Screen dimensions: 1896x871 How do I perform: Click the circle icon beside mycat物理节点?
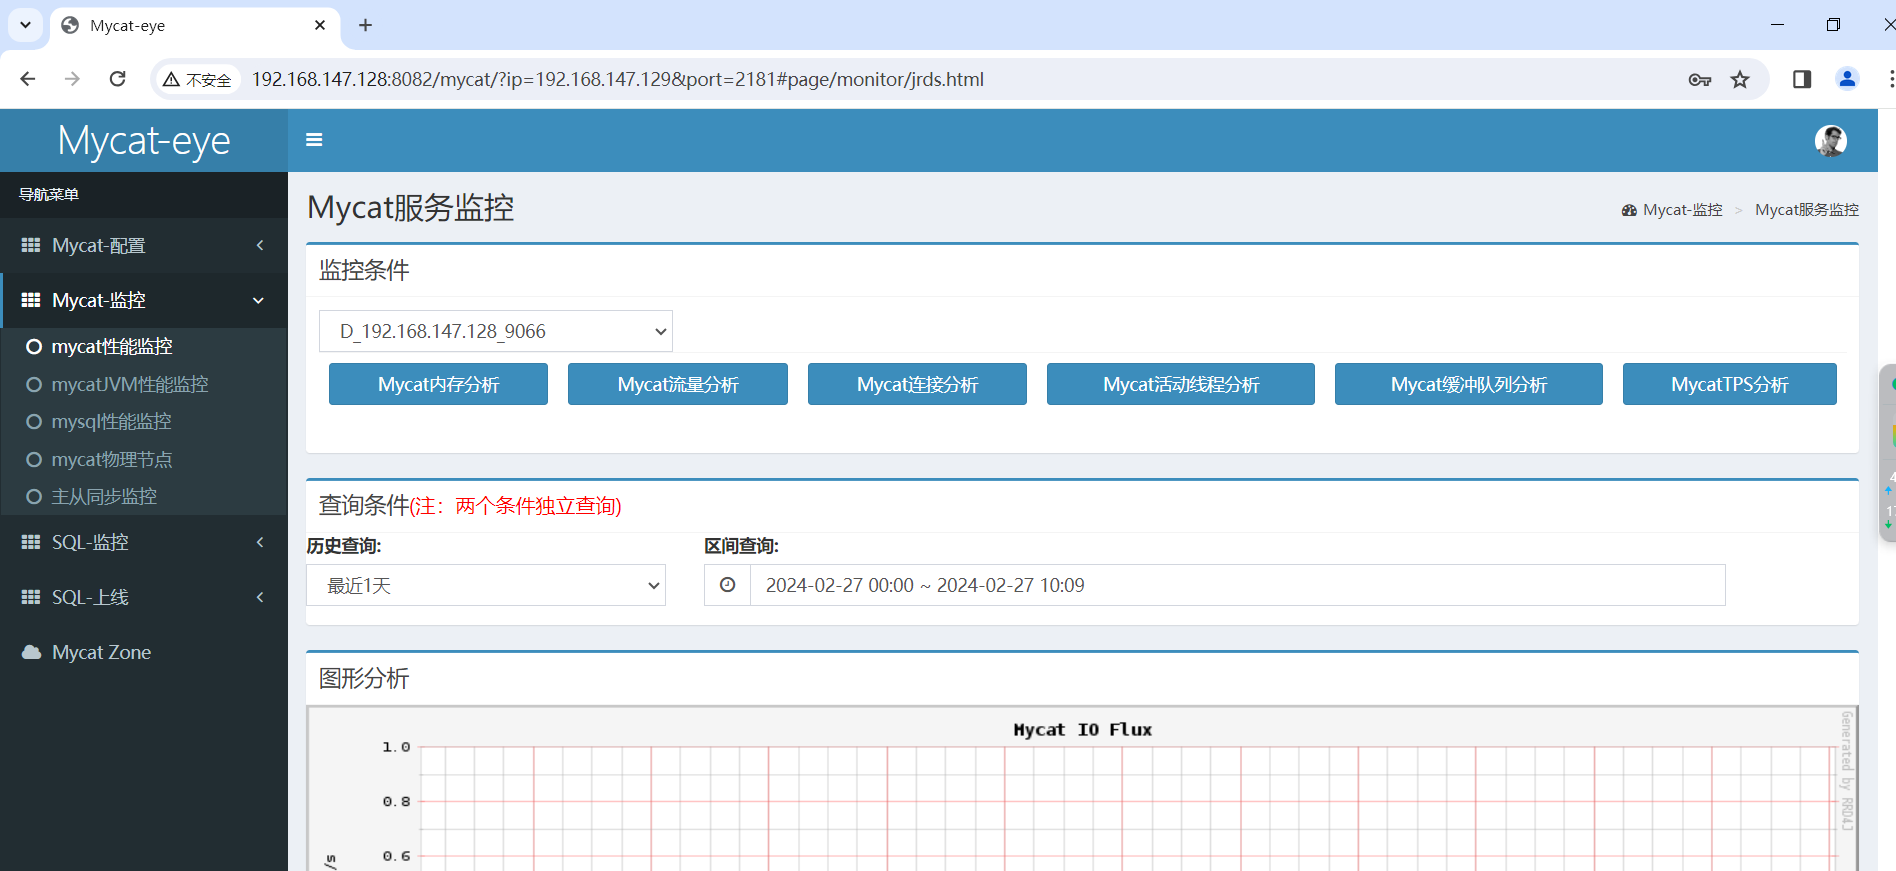pos(34,460)
